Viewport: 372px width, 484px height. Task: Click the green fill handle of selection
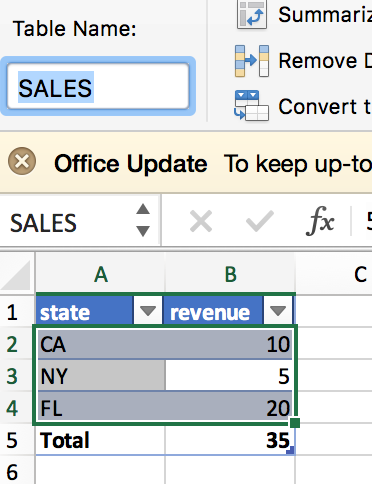tap(295, 423)
